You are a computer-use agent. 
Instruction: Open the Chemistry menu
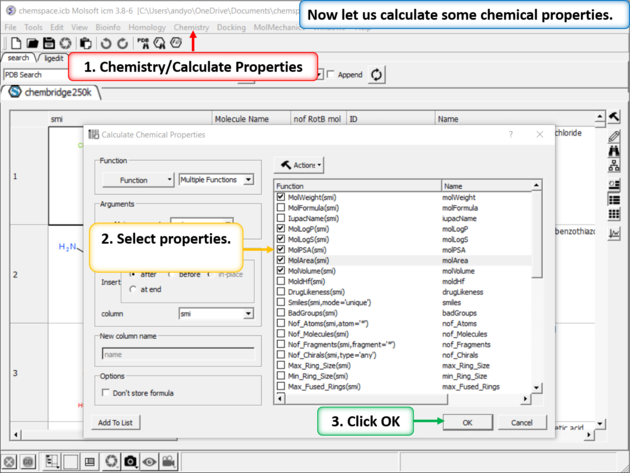(x=191, y=28)
